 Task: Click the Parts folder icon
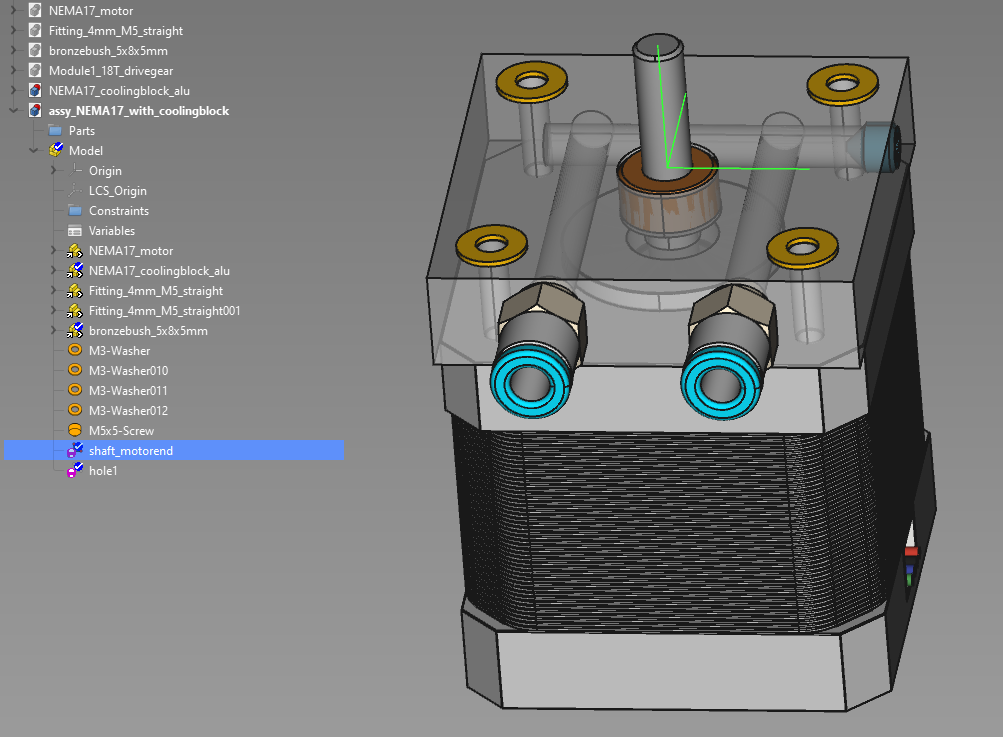tap(55, 131)
